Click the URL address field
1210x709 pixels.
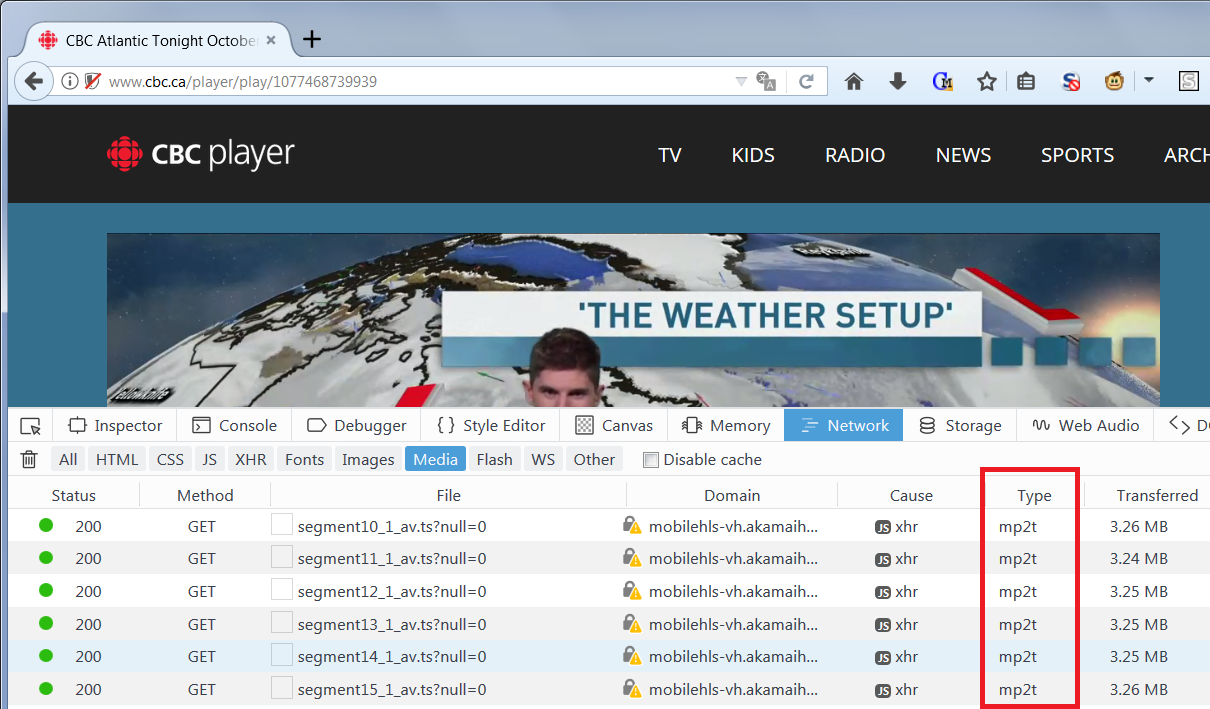tap(420, 82)
